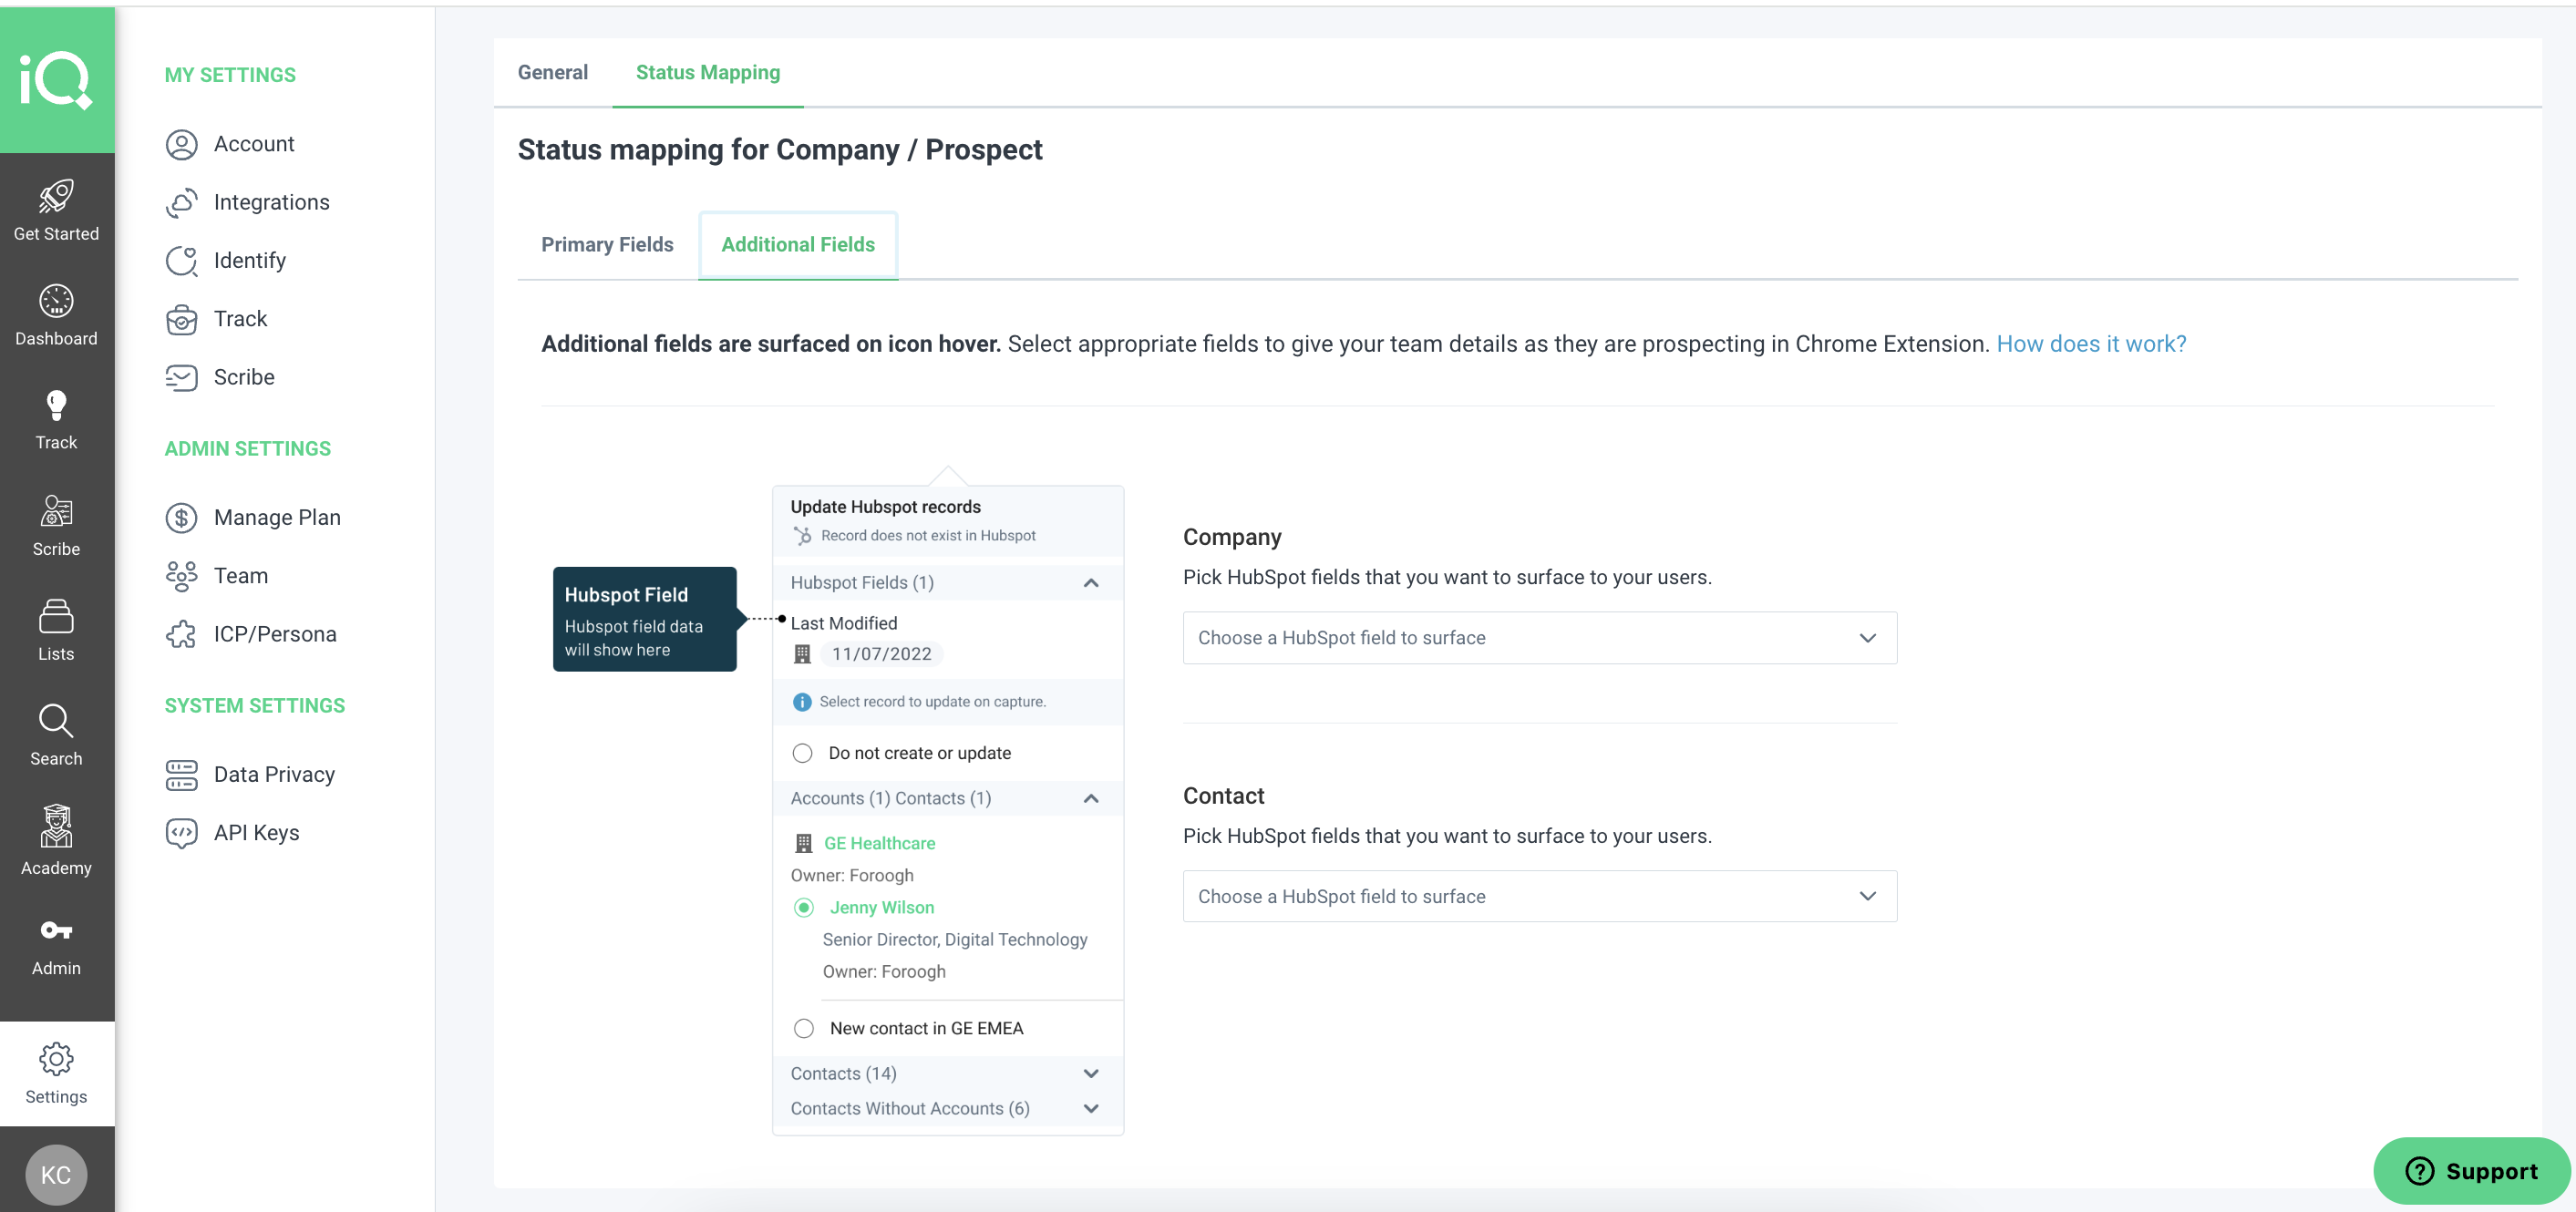Select New contact in GE EMEA

tap(803, 1028)
